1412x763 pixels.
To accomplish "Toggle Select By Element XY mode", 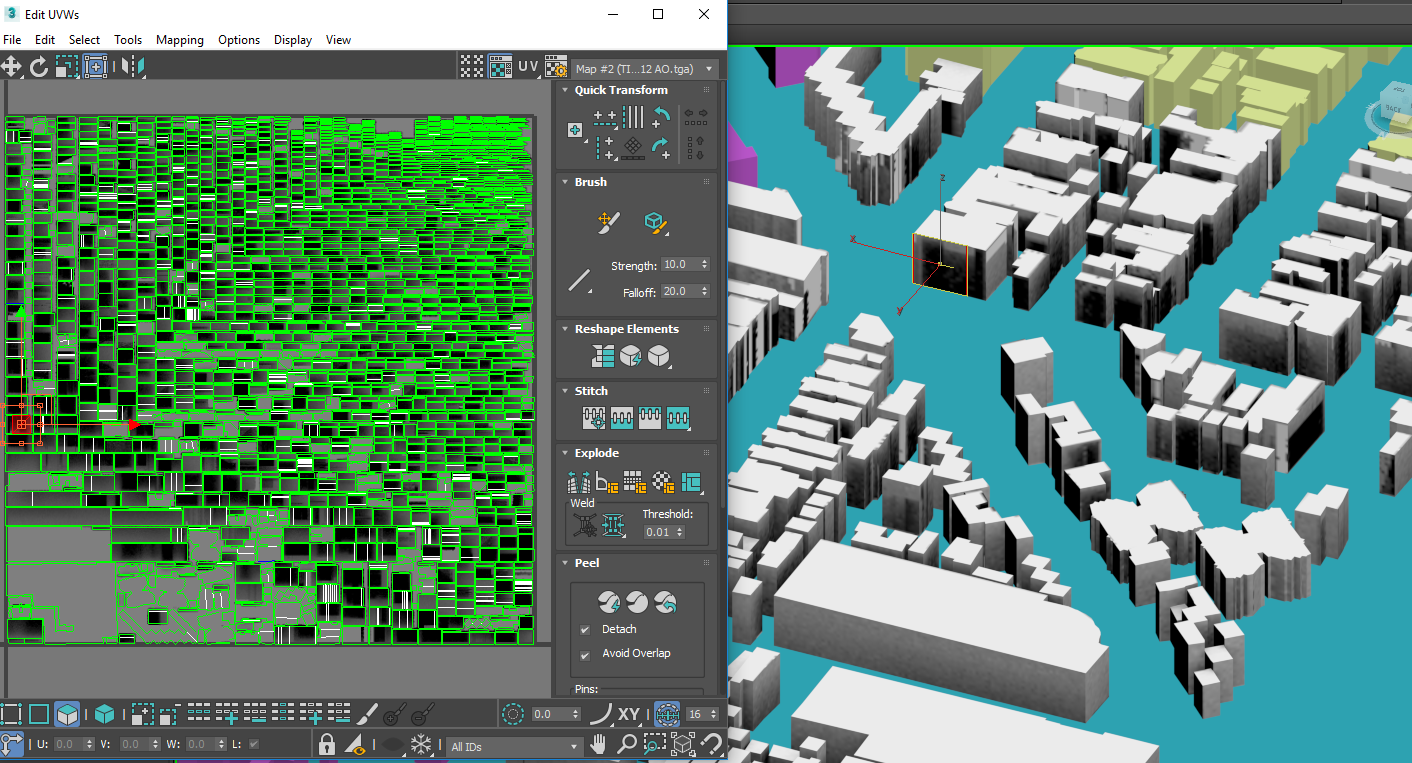I will 629,714.
